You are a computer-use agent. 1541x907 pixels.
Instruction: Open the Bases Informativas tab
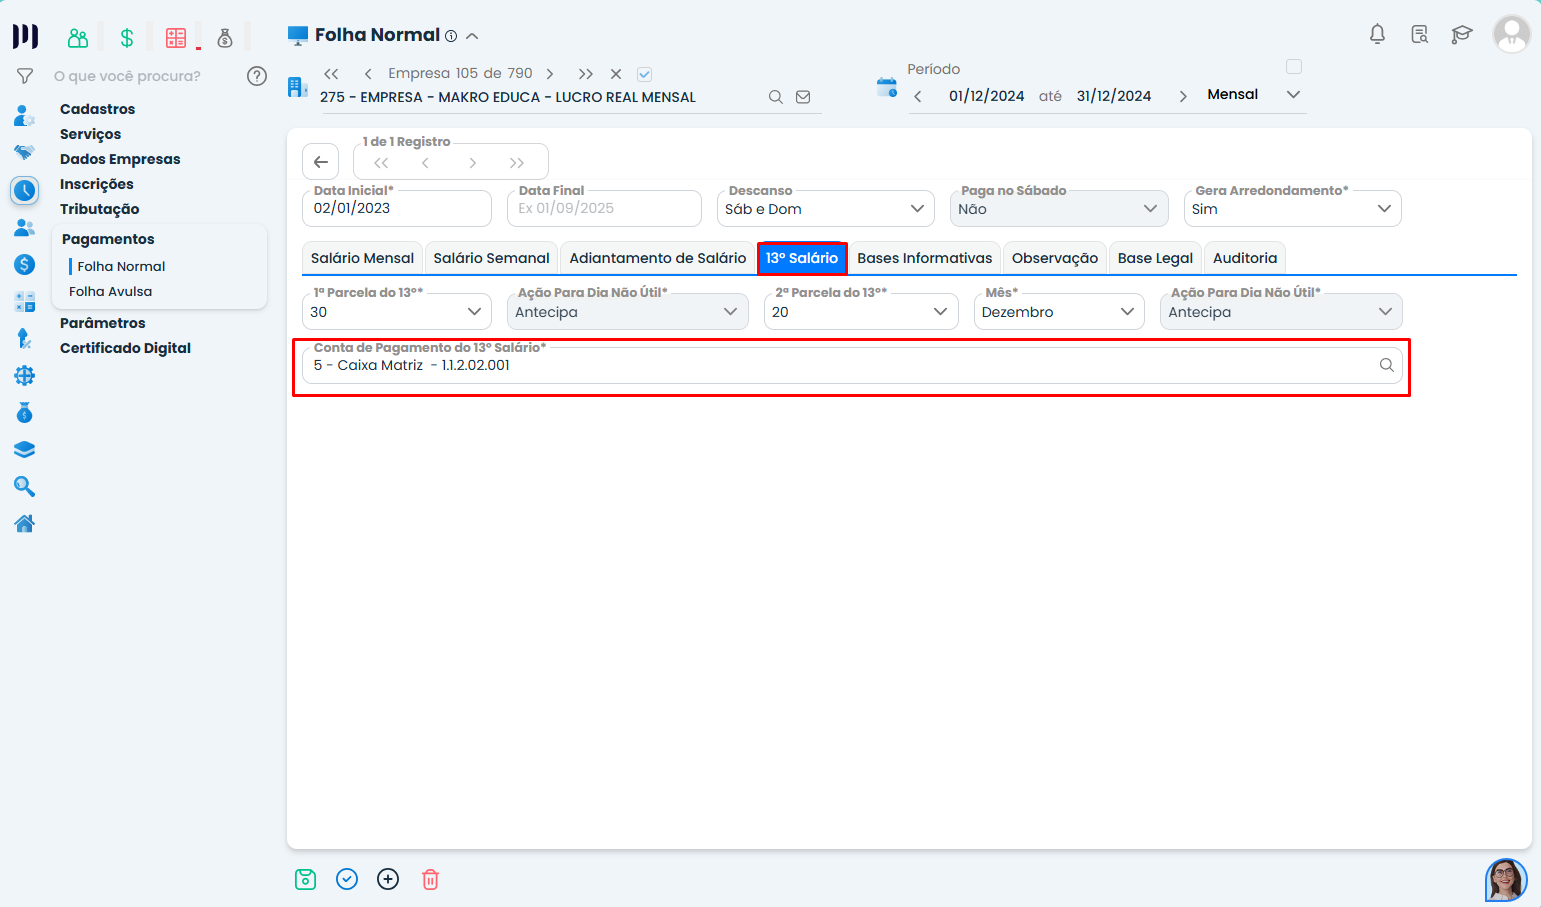[x=924, y=258]
